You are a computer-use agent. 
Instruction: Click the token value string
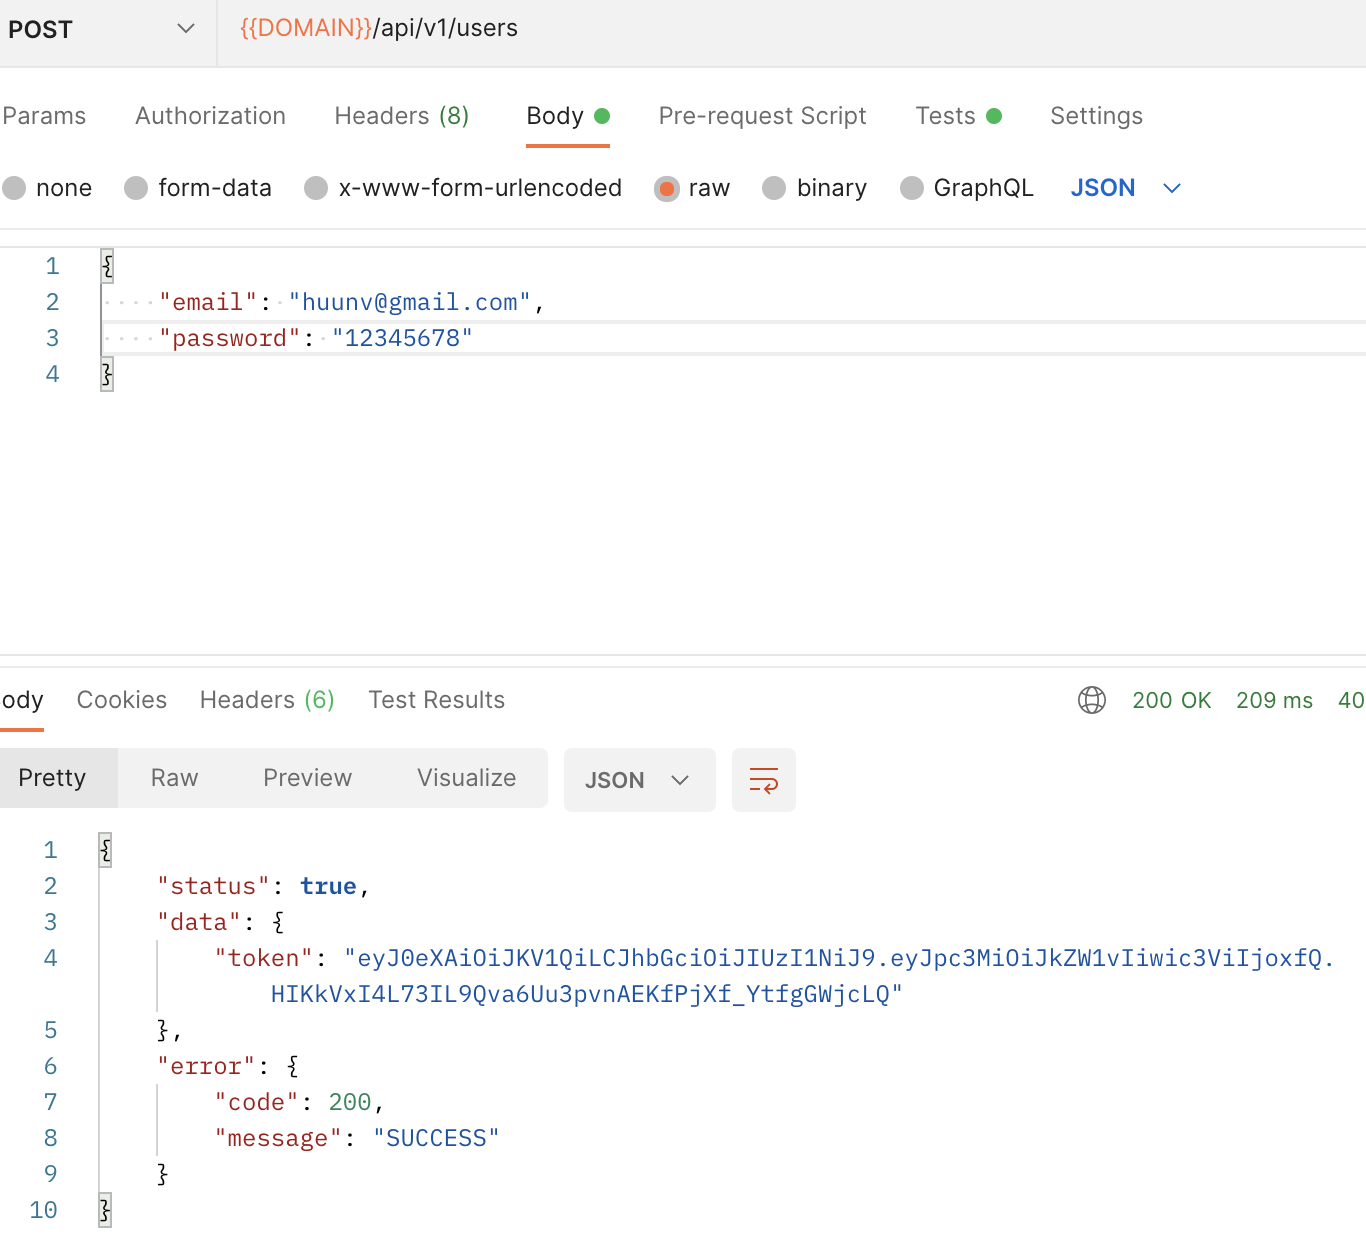(803, 976)
